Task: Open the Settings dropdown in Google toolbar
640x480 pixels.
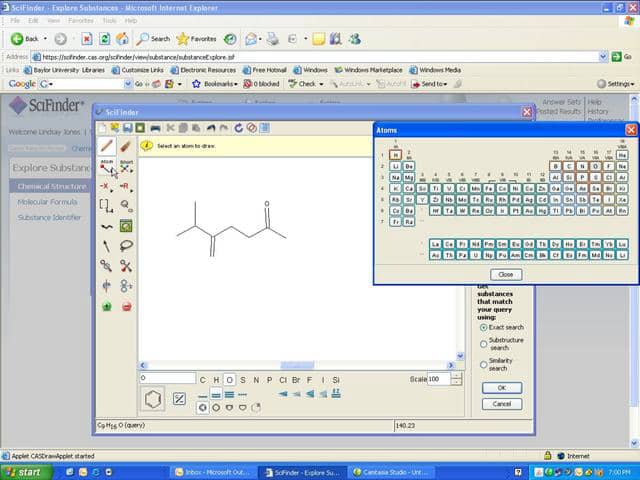Action: tap(616, 84)
